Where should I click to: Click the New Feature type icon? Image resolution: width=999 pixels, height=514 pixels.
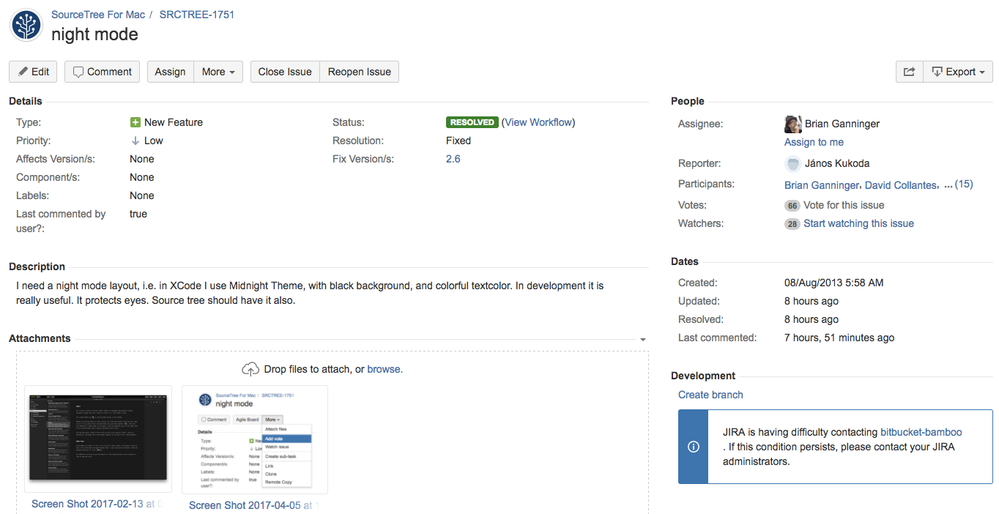135,122
